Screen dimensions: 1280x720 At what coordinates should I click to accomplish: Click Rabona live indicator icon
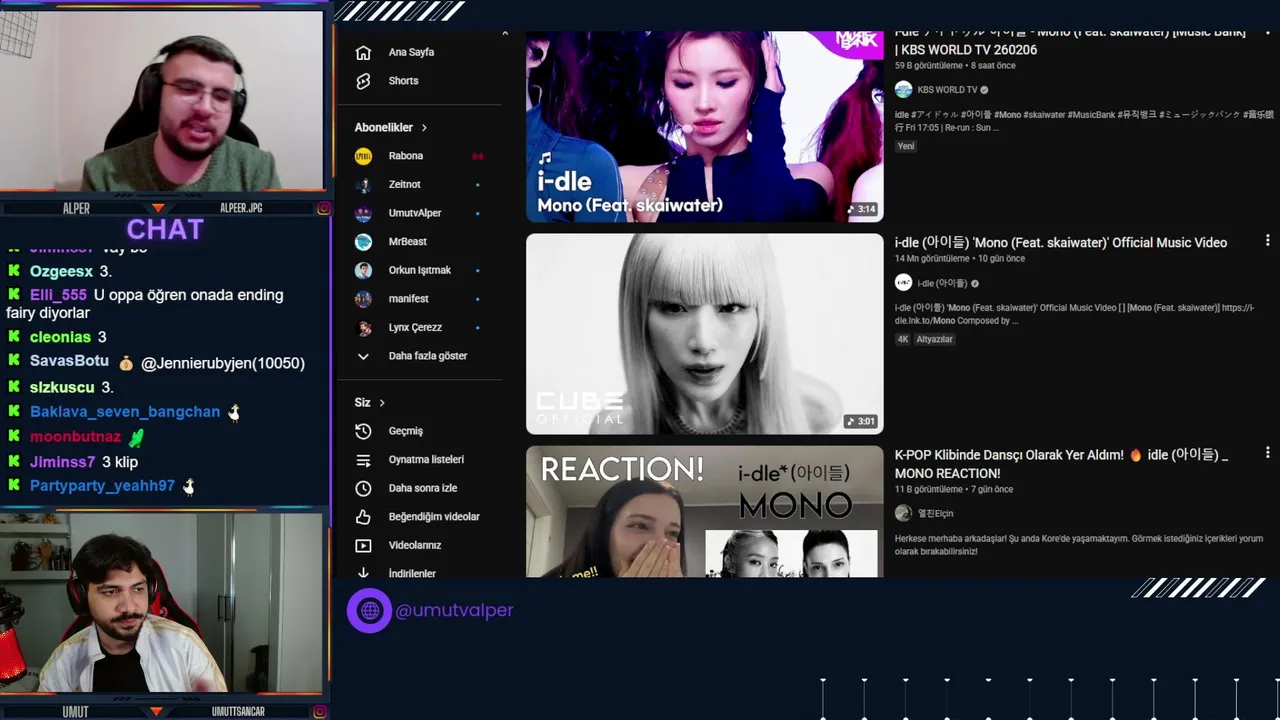pos(478,156)
